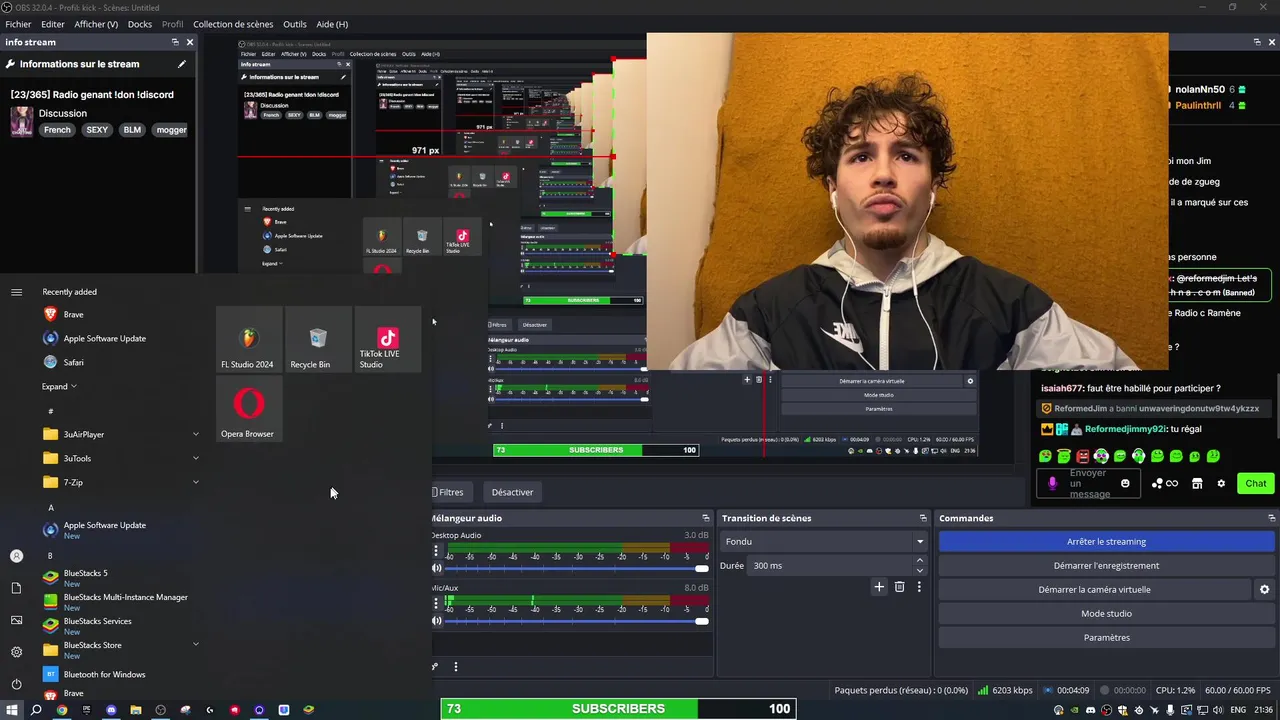Viewport: 1280px width, 720px height.
Task: Expand the 3uAirPlayer folder
Action: pos(120,434)
